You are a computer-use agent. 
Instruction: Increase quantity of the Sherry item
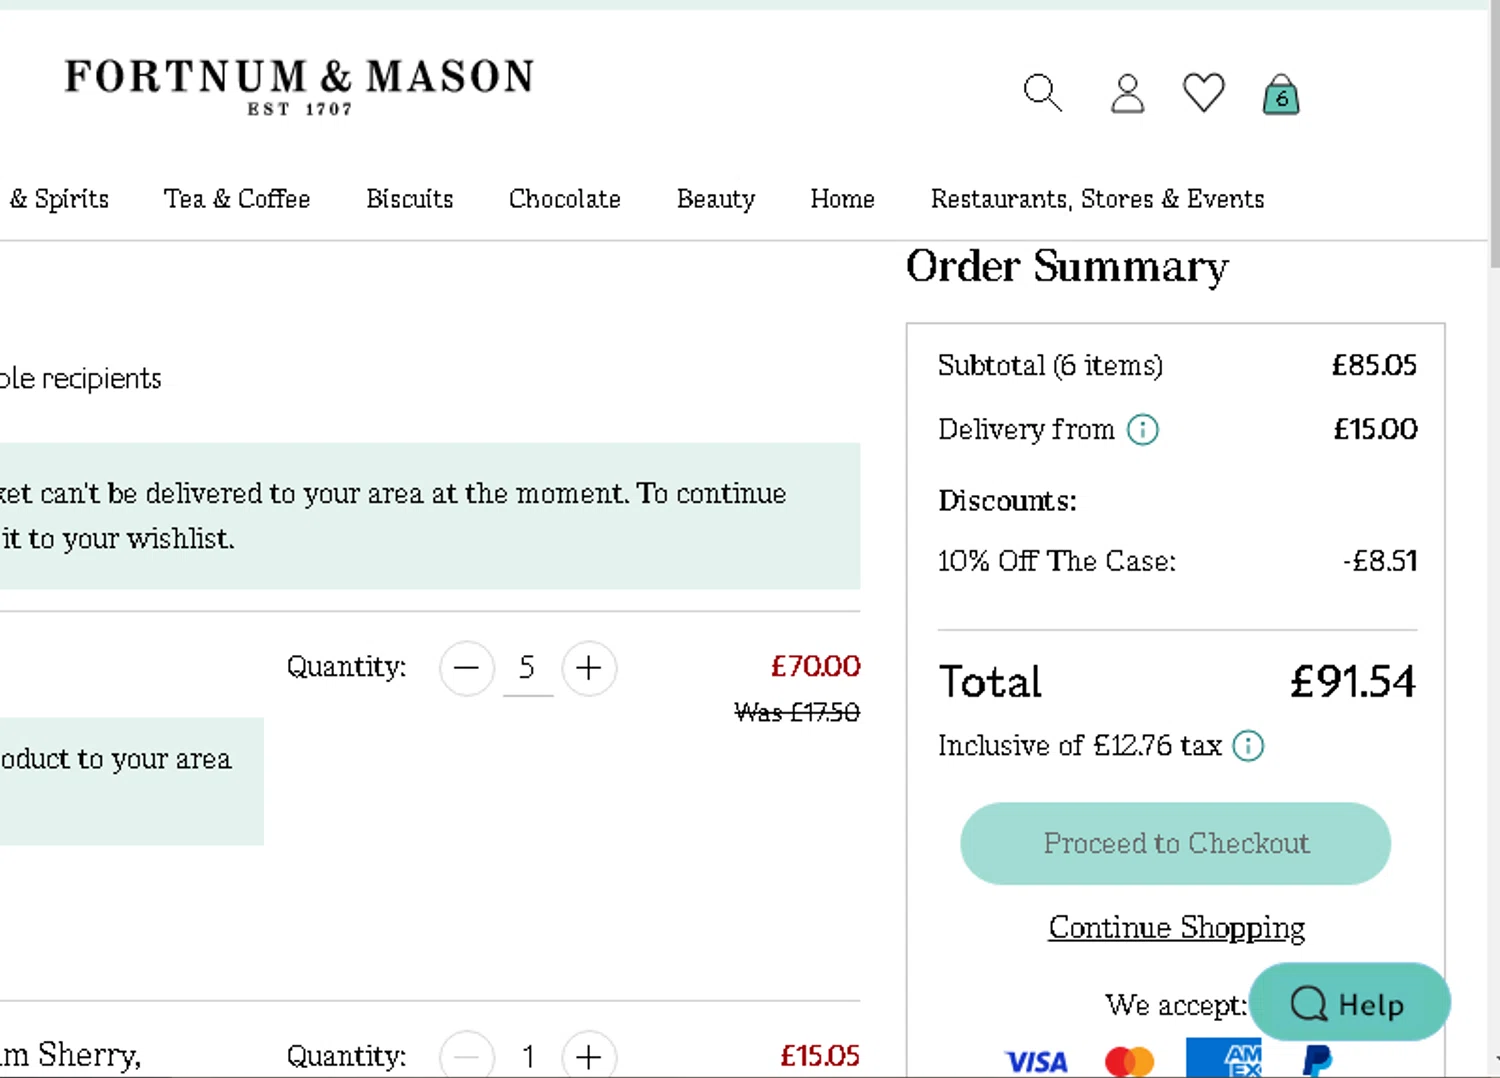589,1056
